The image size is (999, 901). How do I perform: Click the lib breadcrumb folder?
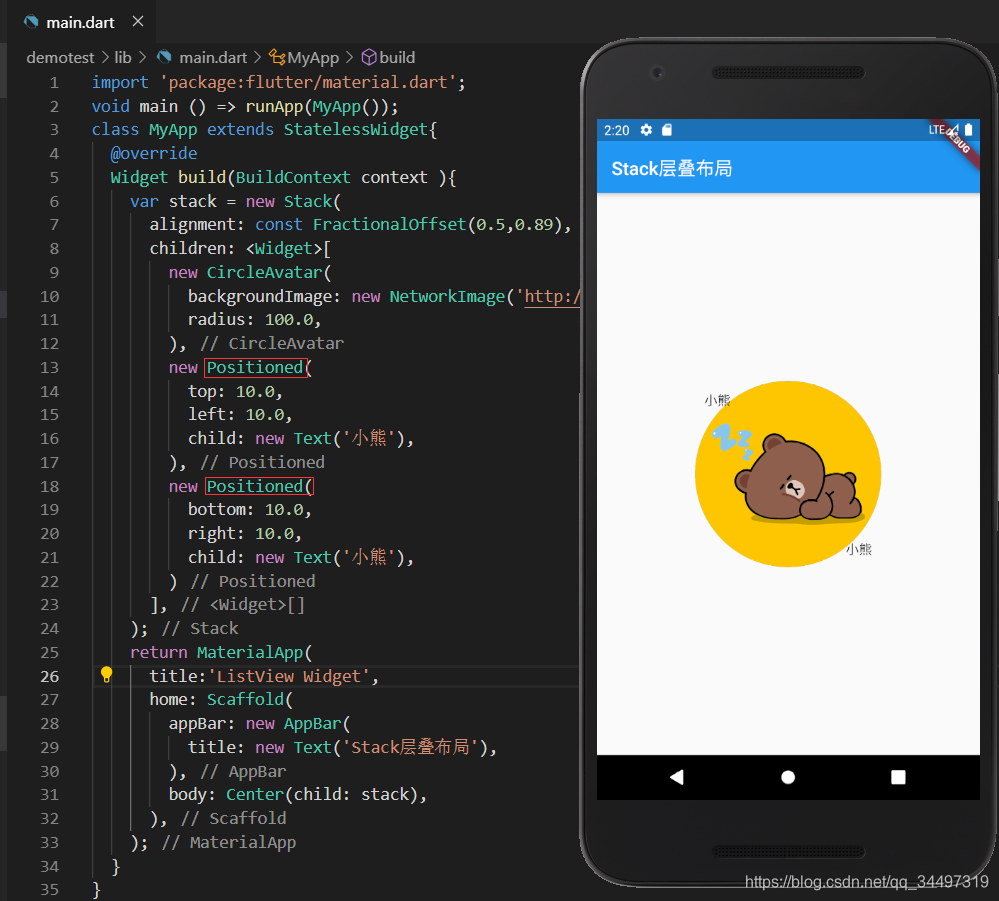pyautogui.click(x=122, y=57)
